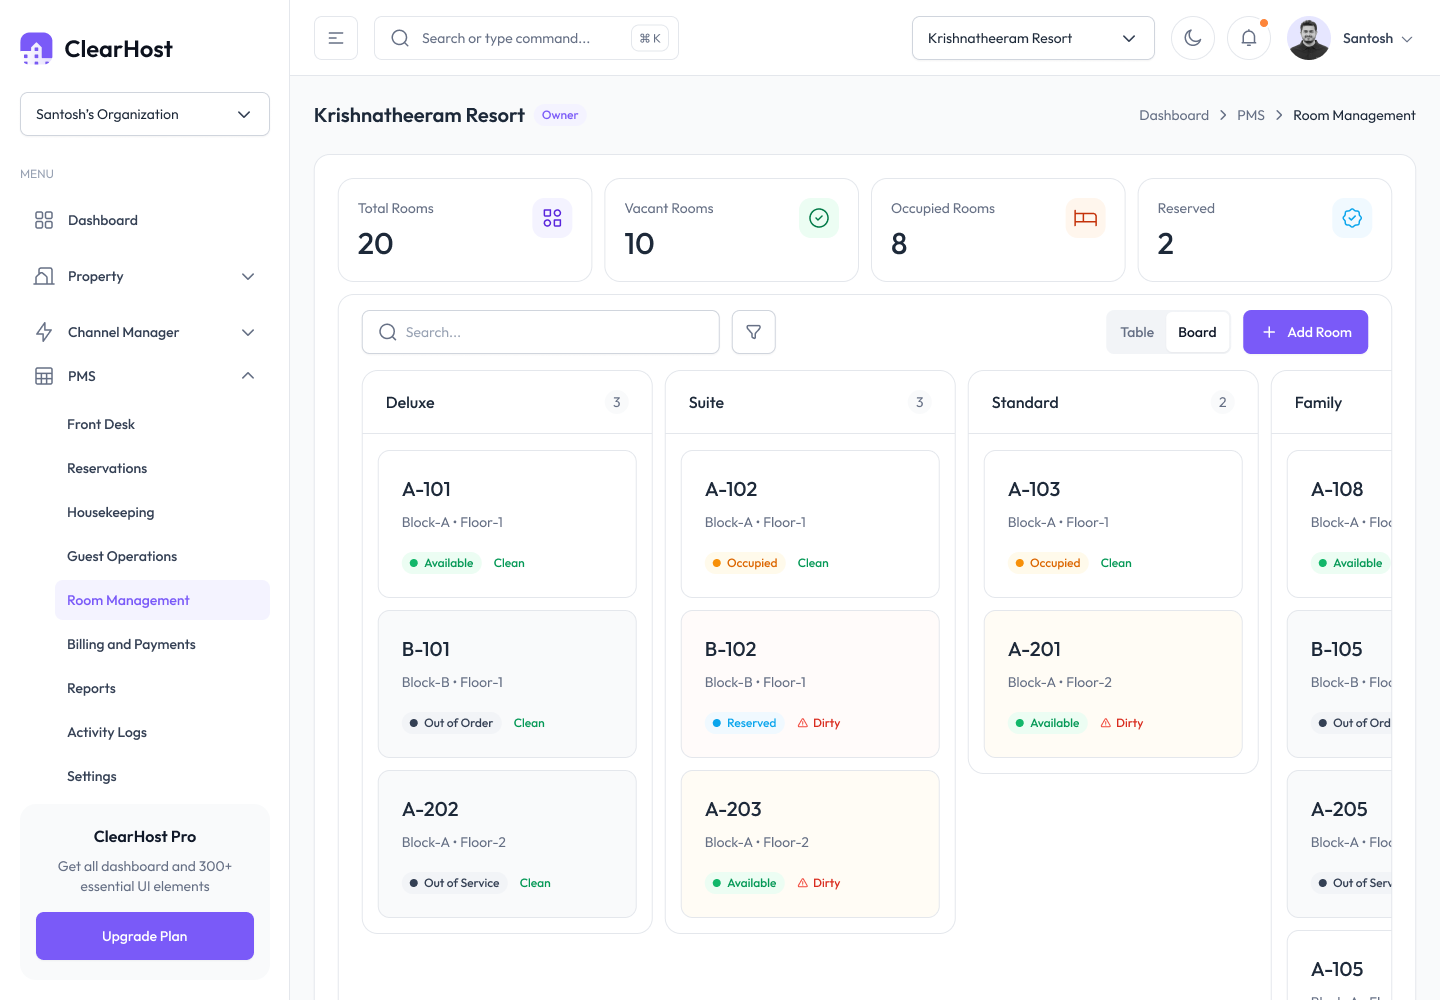
Task: Click the Total Rooms grid icon
Action: click(552, 218)
